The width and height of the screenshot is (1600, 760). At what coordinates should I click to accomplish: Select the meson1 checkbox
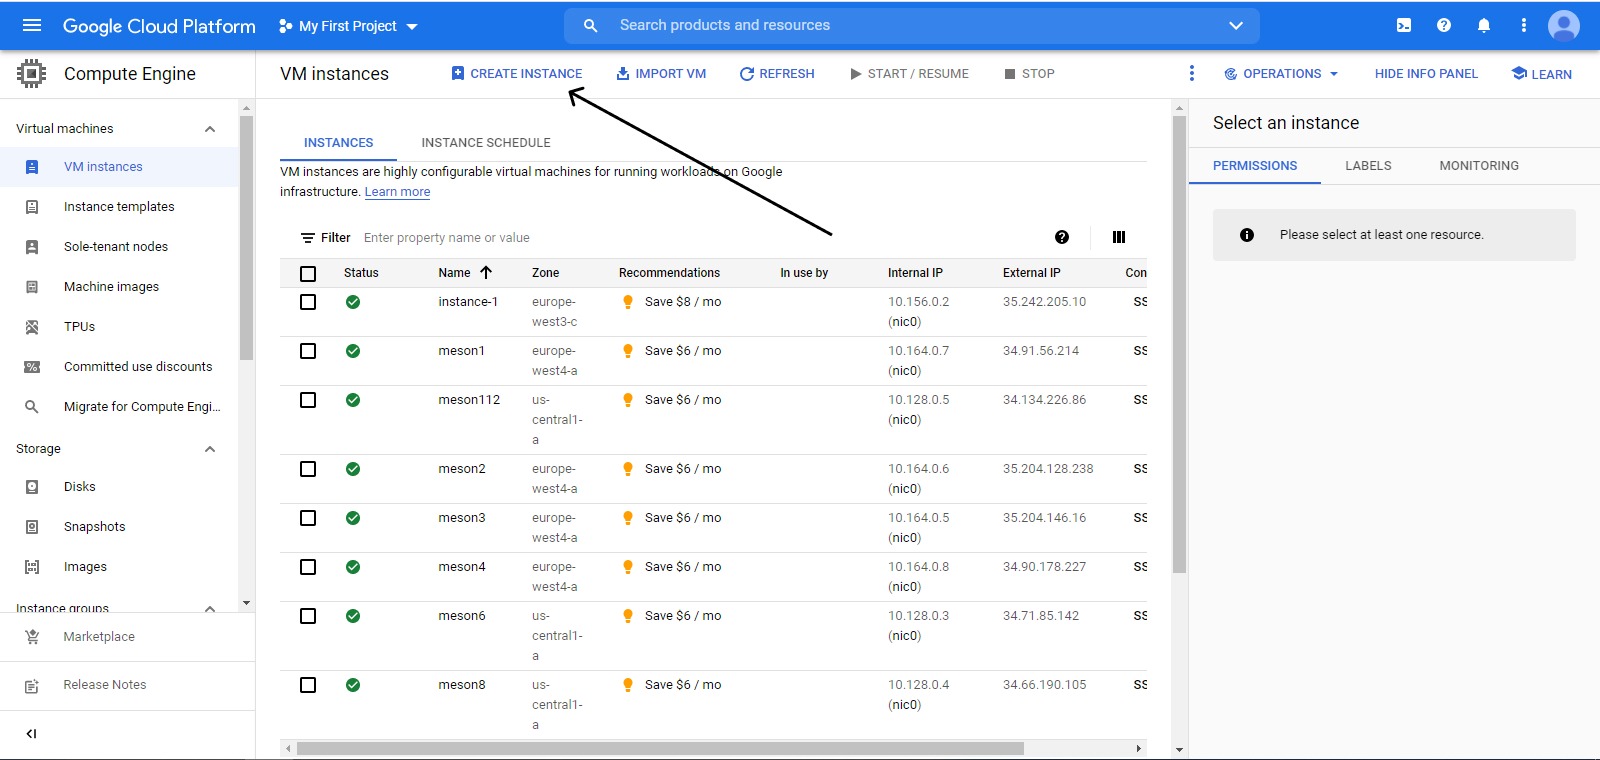point(308,351)
